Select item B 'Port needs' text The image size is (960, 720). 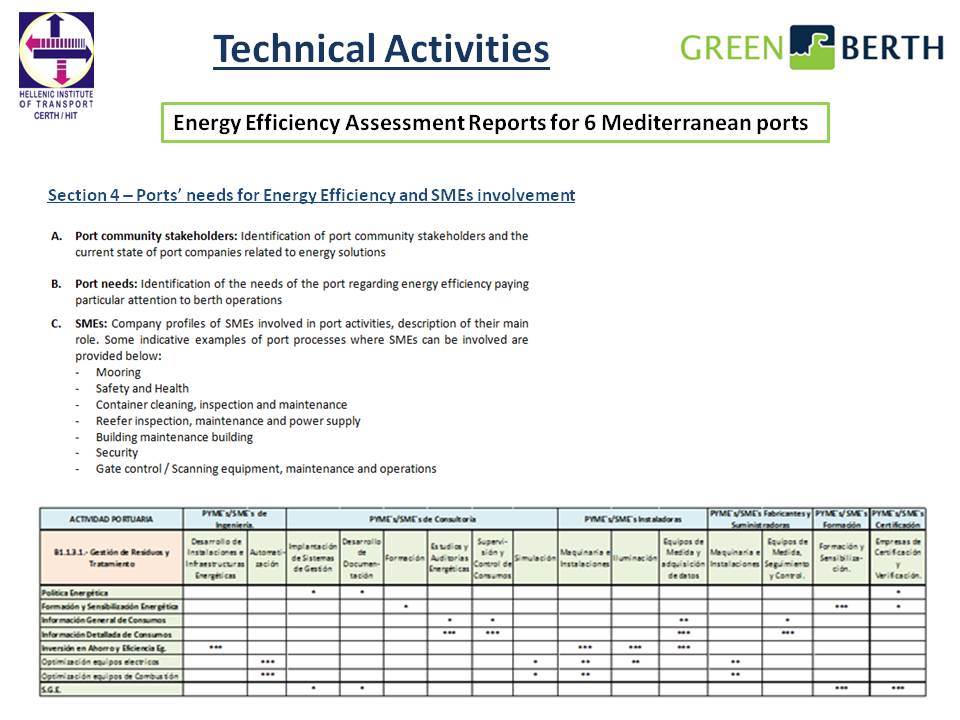[302, 291]
